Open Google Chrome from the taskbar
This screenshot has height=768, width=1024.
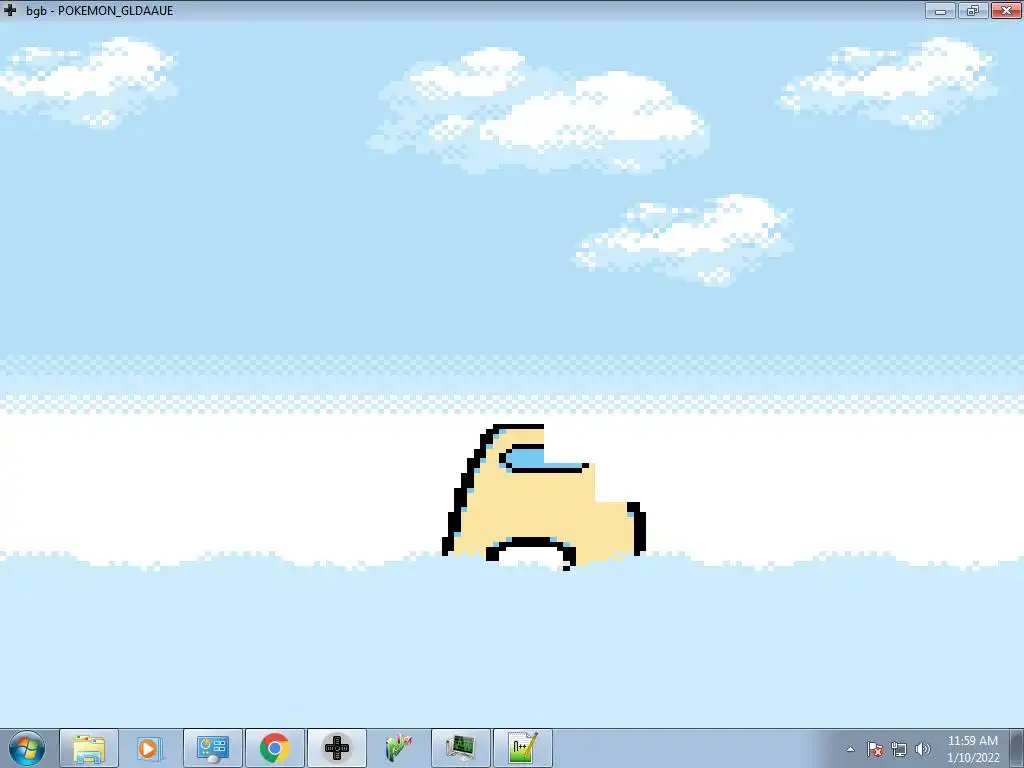[274, 748]
